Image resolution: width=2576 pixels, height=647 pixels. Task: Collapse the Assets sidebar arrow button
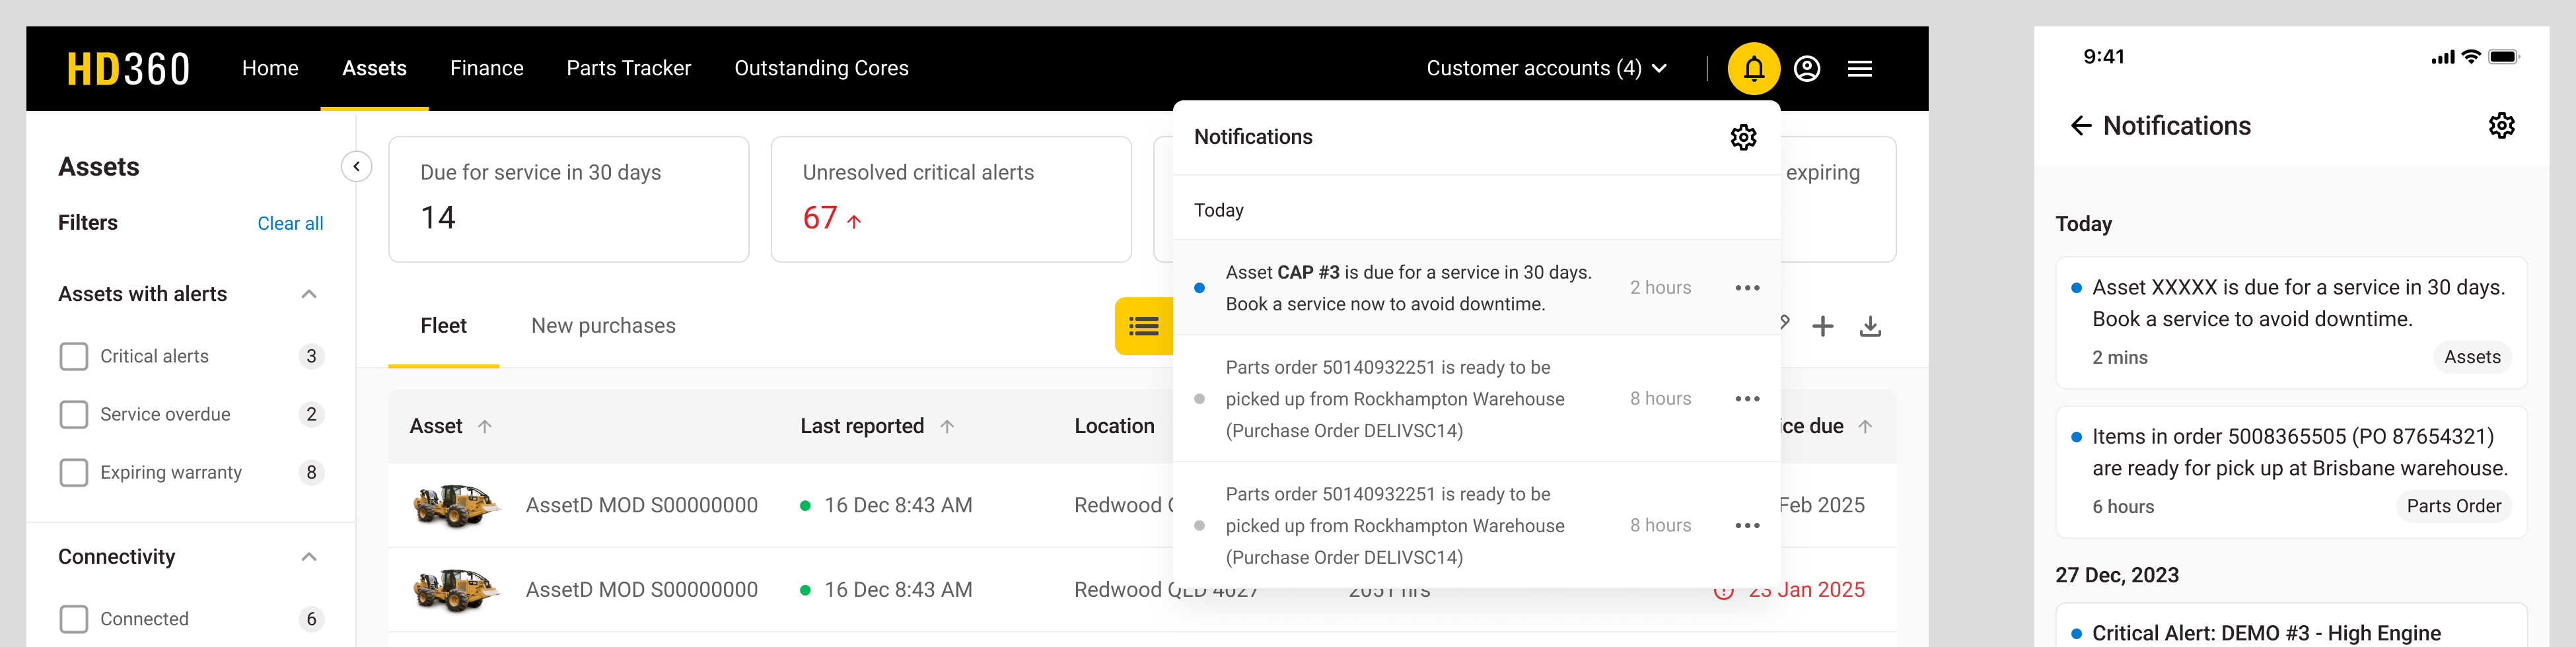pos(357,167)
